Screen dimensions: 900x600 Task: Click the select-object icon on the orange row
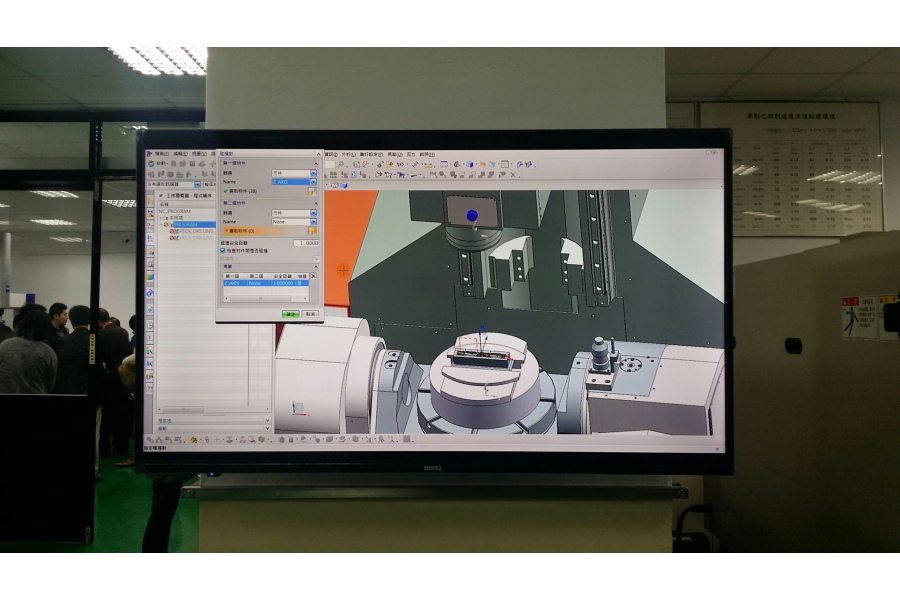[312, 231]
